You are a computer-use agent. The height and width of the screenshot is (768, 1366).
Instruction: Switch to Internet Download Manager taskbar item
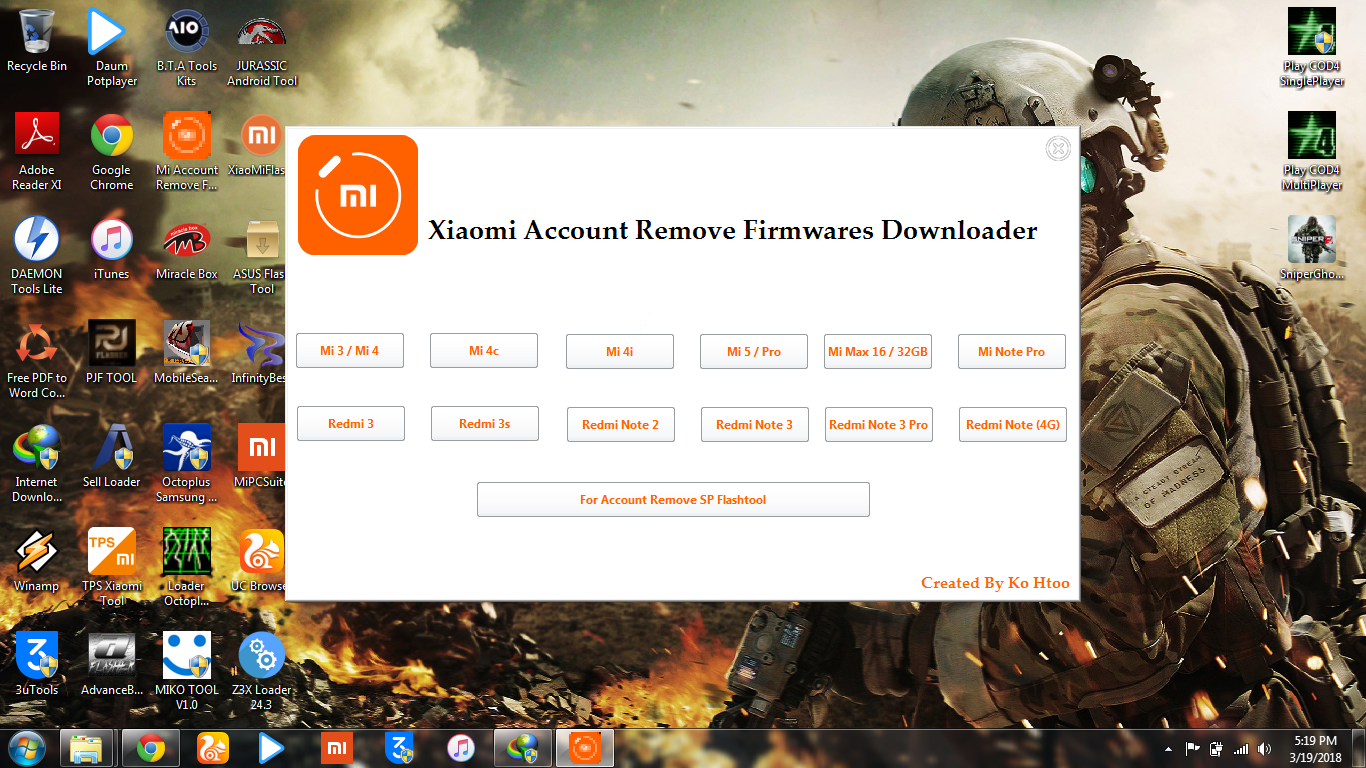click(x=523, y=748)
